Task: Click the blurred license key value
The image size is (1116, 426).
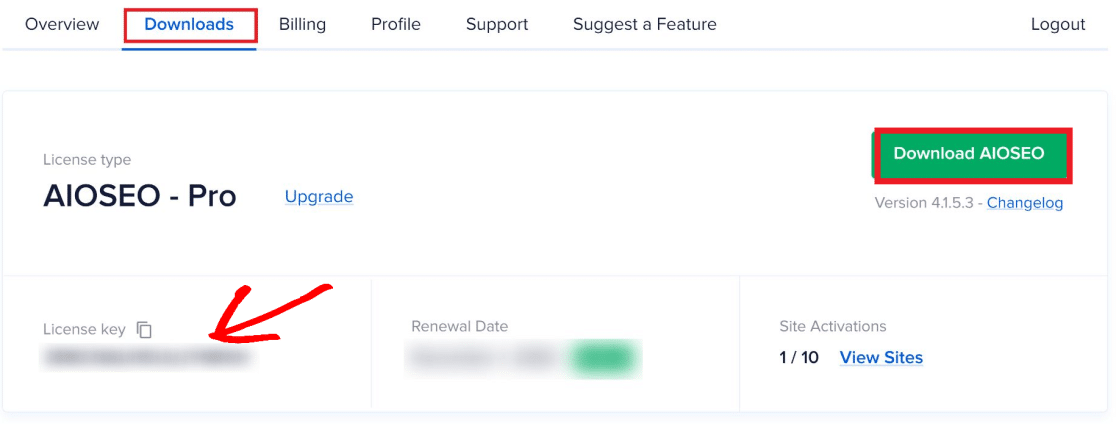Action: tap(147, 356)
